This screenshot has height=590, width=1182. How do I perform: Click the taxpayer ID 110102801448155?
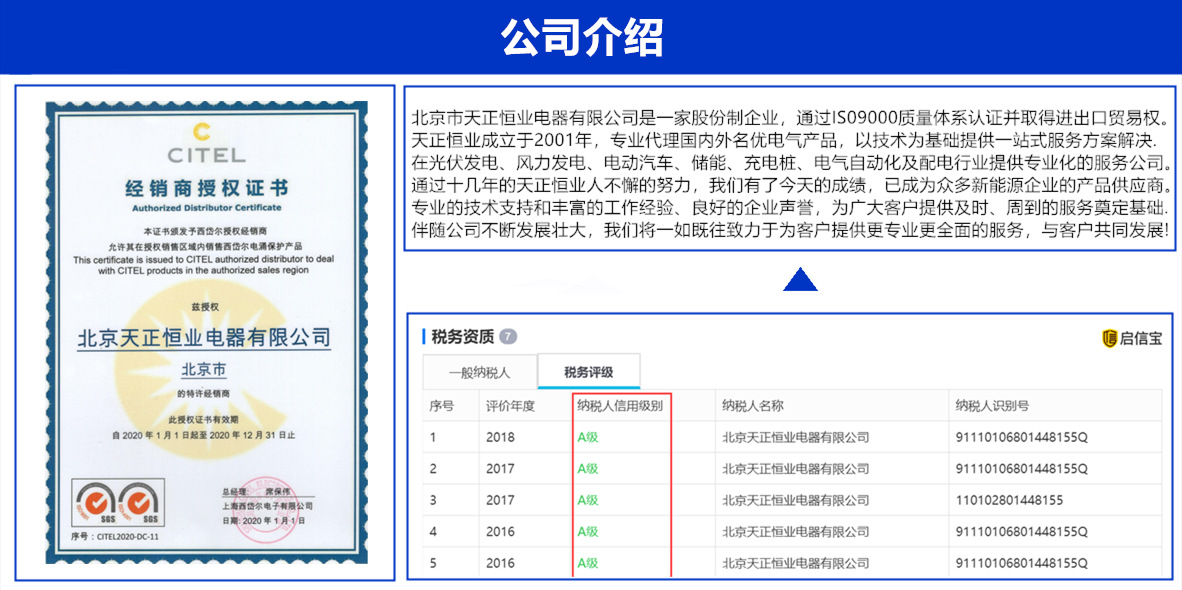click(1009, 500)
